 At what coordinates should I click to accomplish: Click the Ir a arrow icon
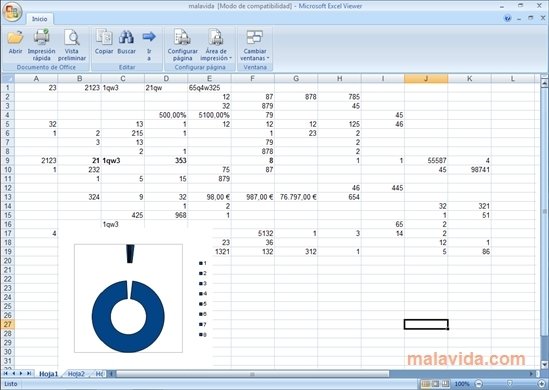pyautogui.click(x=149, y=36)
